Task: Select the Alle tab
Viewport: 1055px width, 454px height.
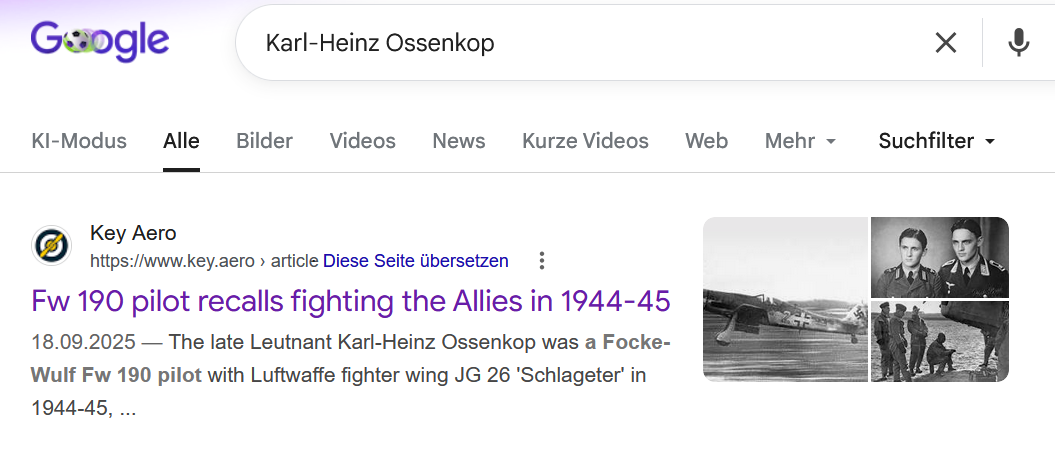Action: point(181,141)
